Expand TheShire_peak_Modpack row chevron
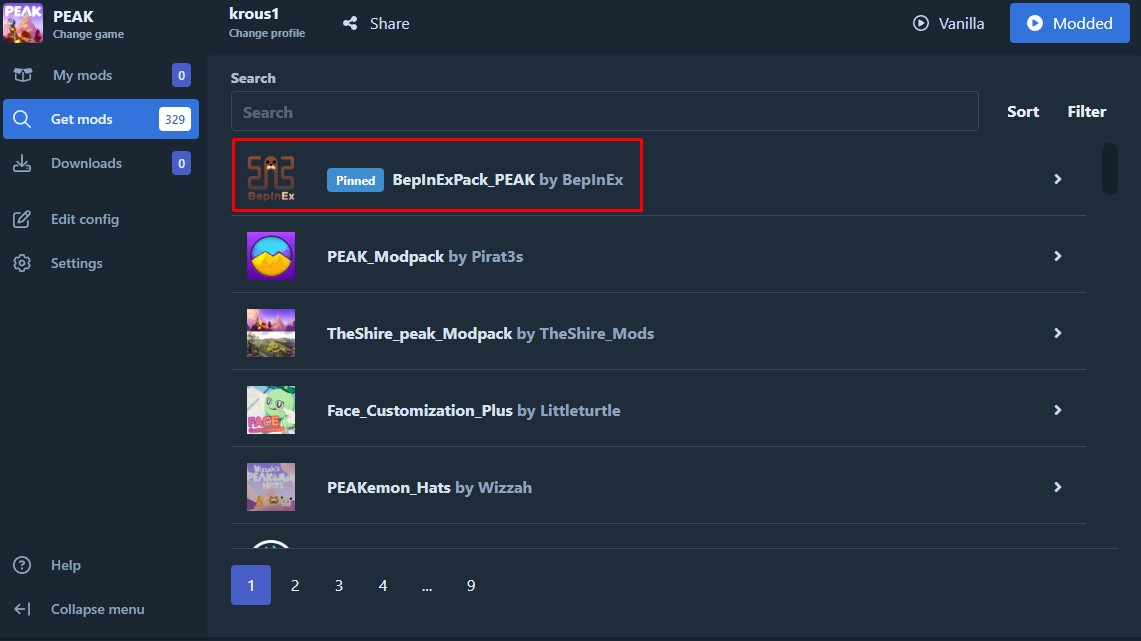The height and width of the screenshot is (641, 1141). (1057, 333)
